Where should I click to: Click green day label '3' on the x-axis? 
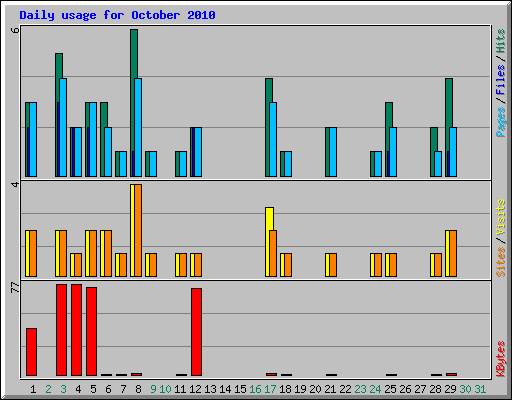pyautogui.click(x=63, y=389)
